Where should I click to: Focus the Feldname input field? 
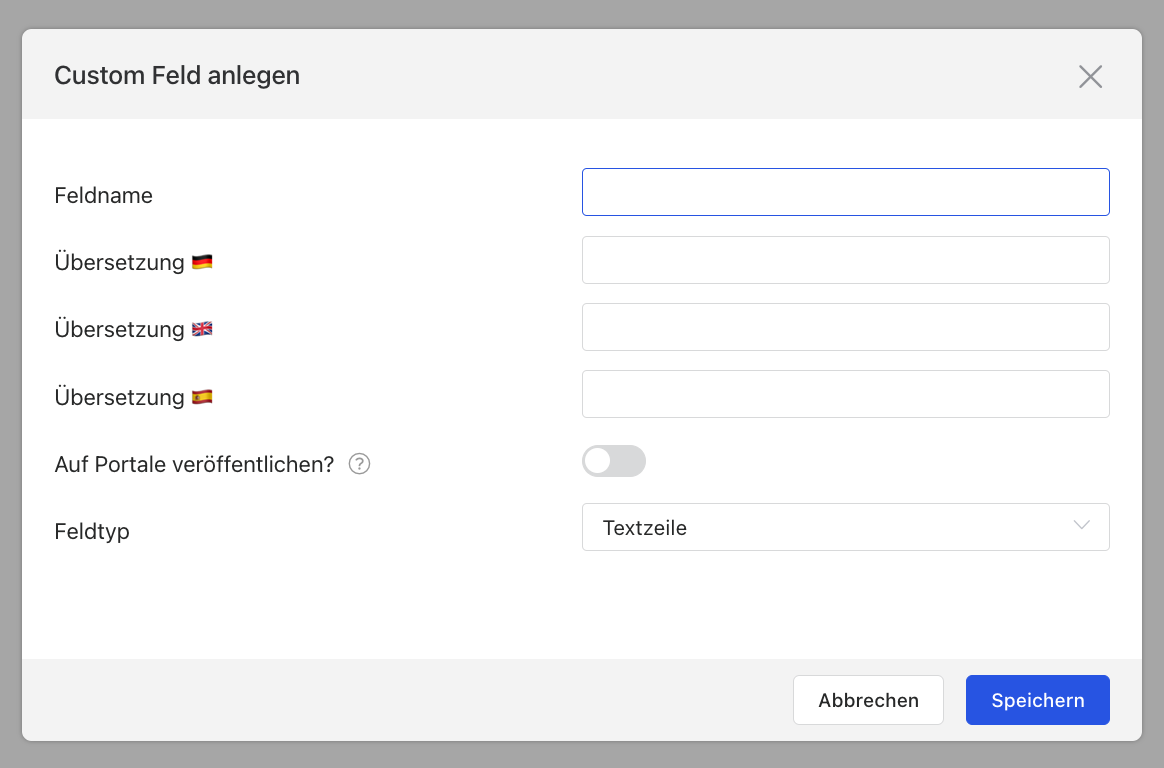coord(845,192)
